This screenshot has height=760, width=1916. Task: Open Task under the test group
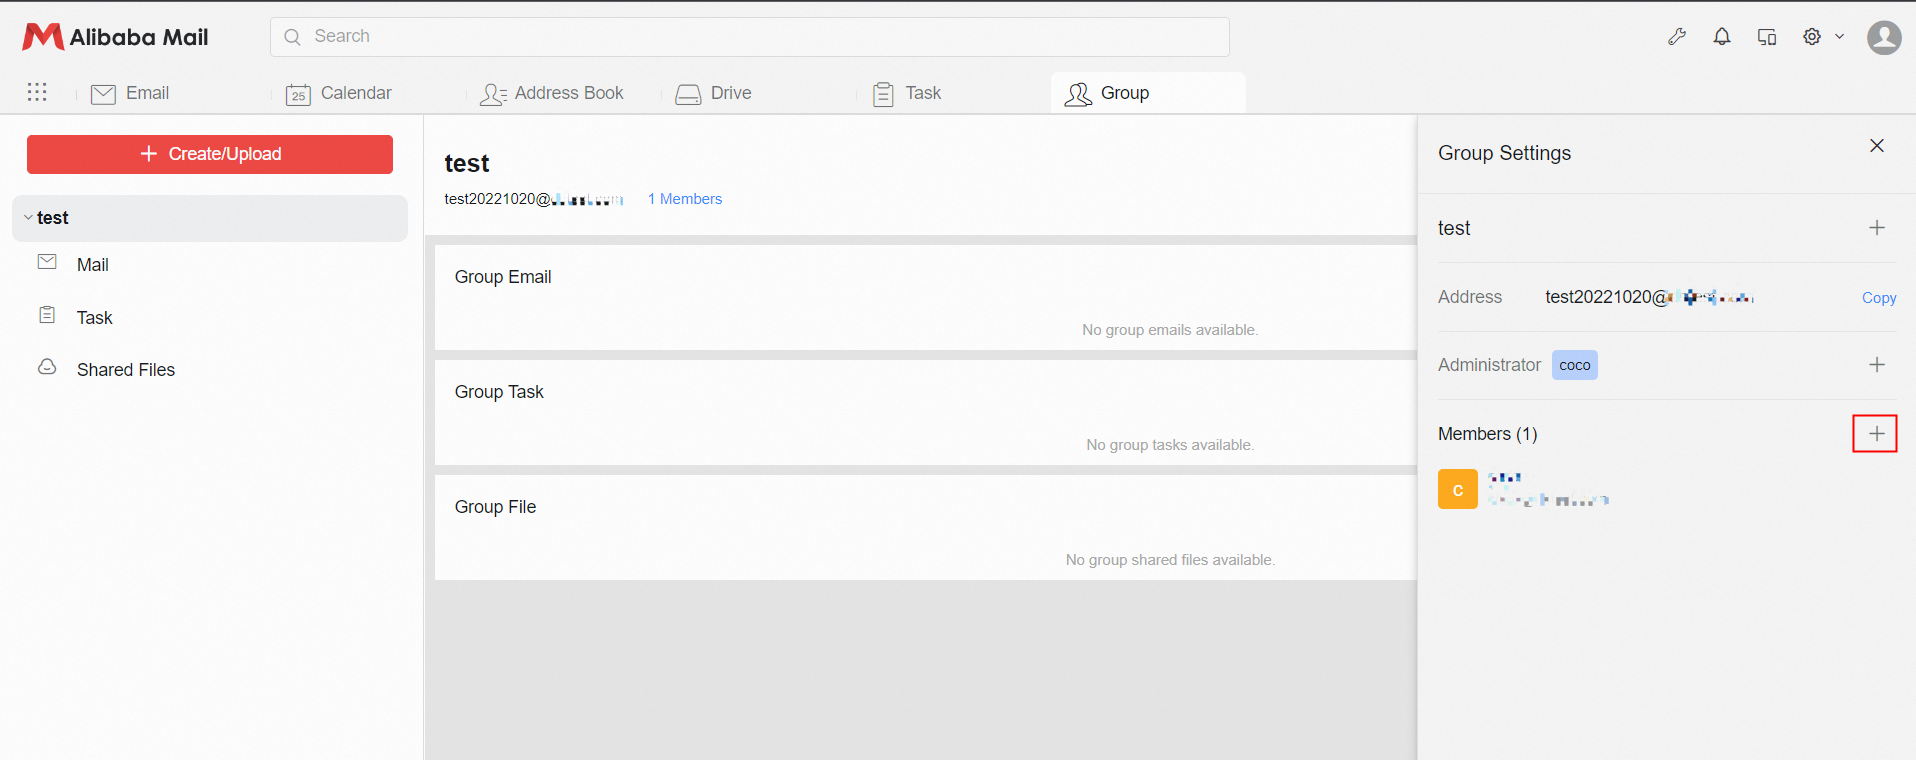point(95,318)
